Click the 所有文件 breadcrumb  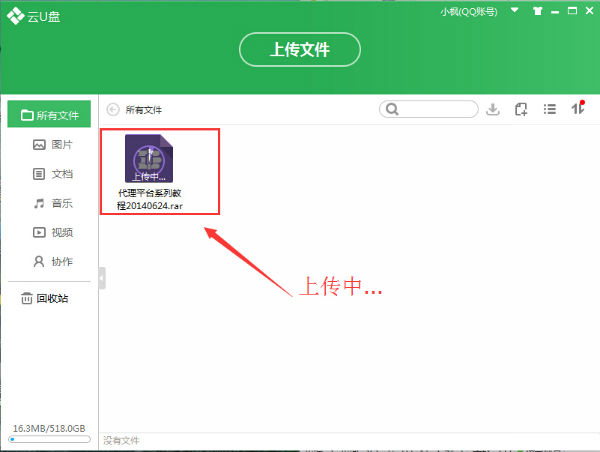(x=144, y=110)
